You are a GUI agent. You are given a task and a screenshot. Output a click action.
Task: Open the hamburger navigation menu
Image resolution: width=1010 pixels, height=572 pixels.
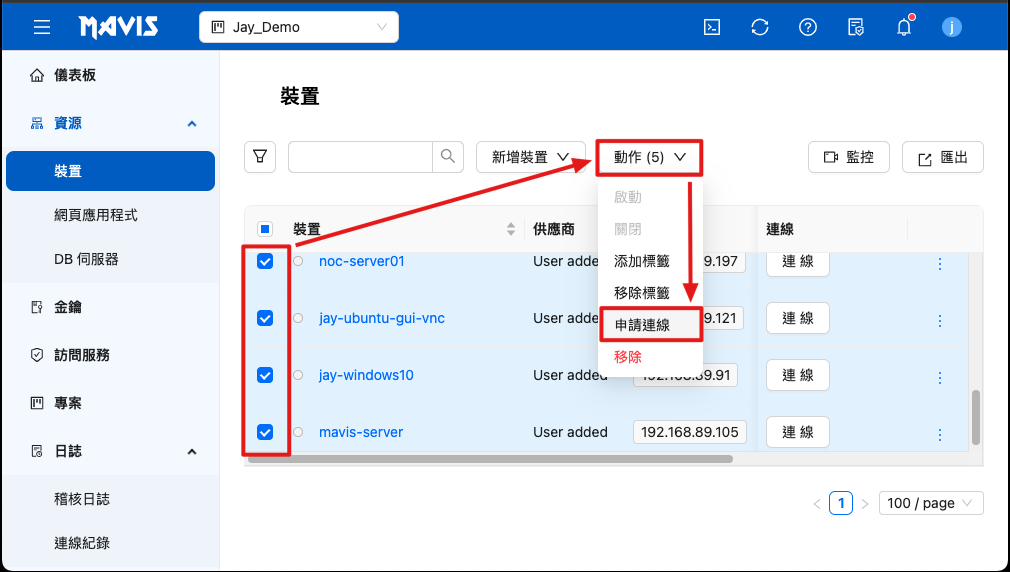tap(42, 28)
